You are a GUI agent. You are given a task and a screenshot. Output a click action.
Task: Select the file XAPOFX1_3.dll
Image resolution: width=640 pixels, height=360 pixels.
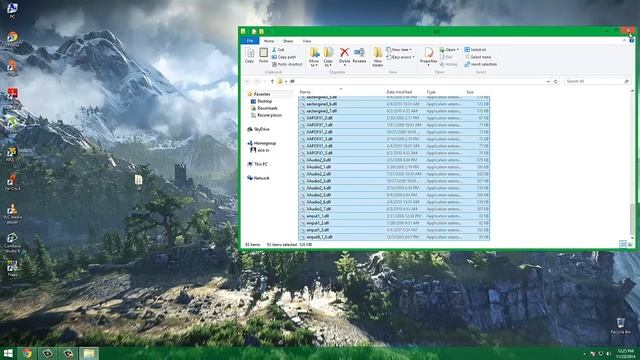pyautogui.click(x=394, y=139)
